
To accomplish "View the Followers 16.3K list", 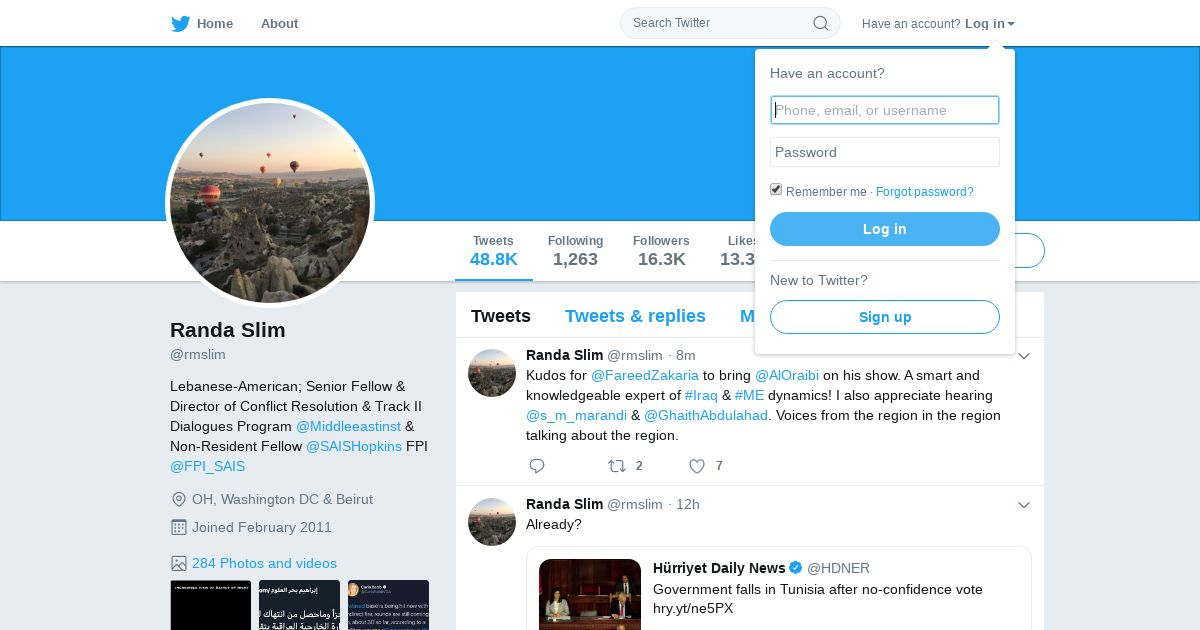I will pyautogui.click(x=661, y=252).
